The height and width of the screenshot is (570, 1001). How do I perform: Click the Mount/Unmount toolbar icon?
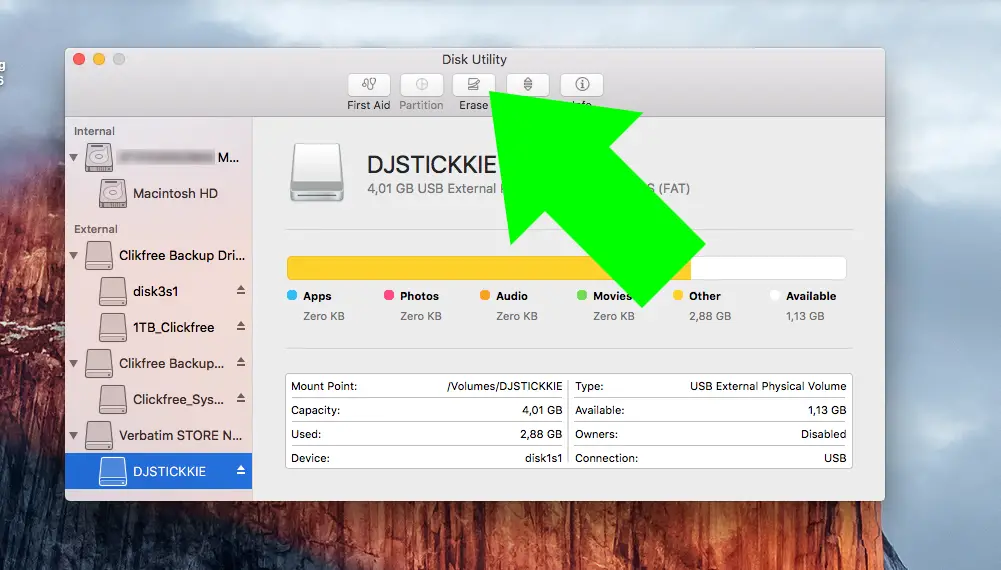(528, 84)
